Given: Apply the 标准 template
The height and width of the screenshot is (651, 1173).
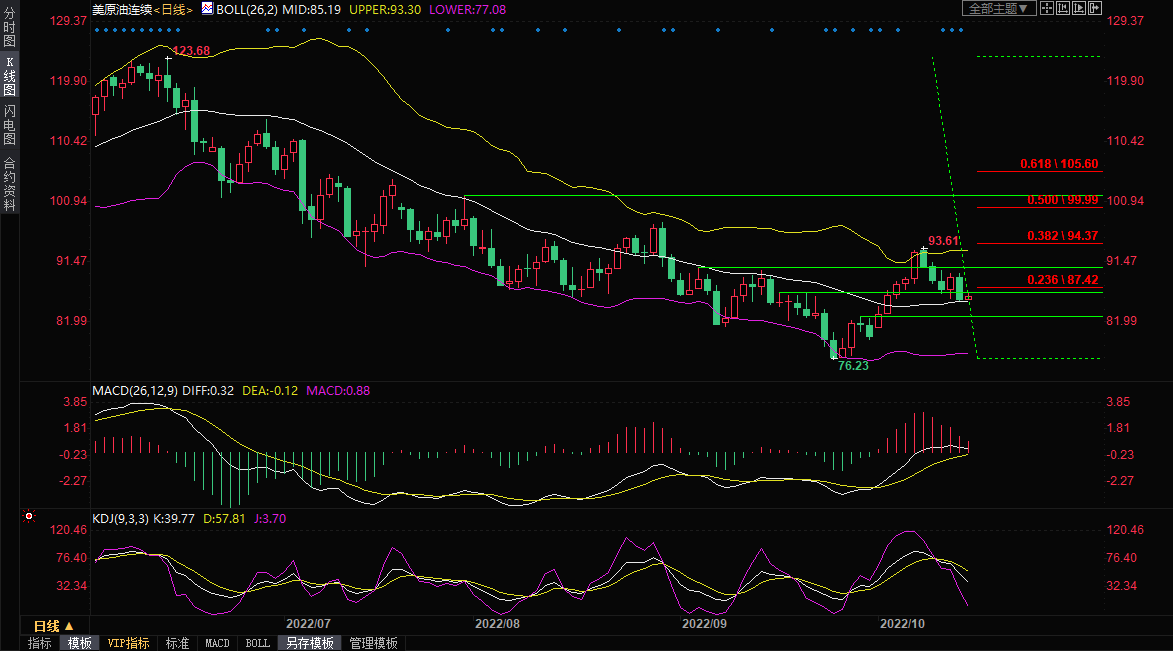Looking at the screenshot, I should pos(177,643).
